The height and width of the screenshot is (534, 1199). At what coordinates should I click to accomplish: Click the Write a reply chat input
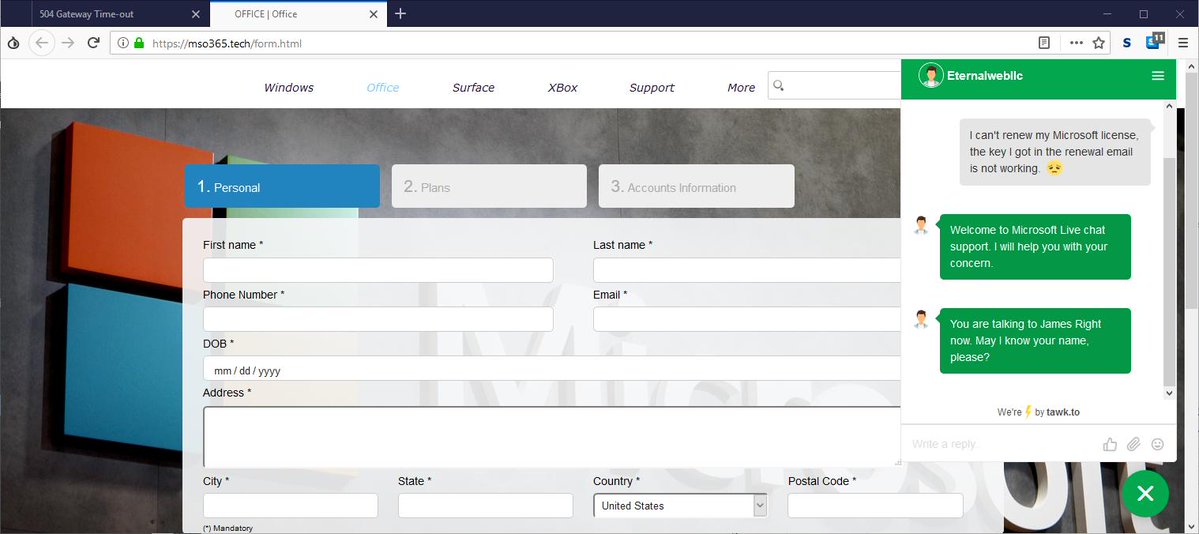(x=1002, y=444)
